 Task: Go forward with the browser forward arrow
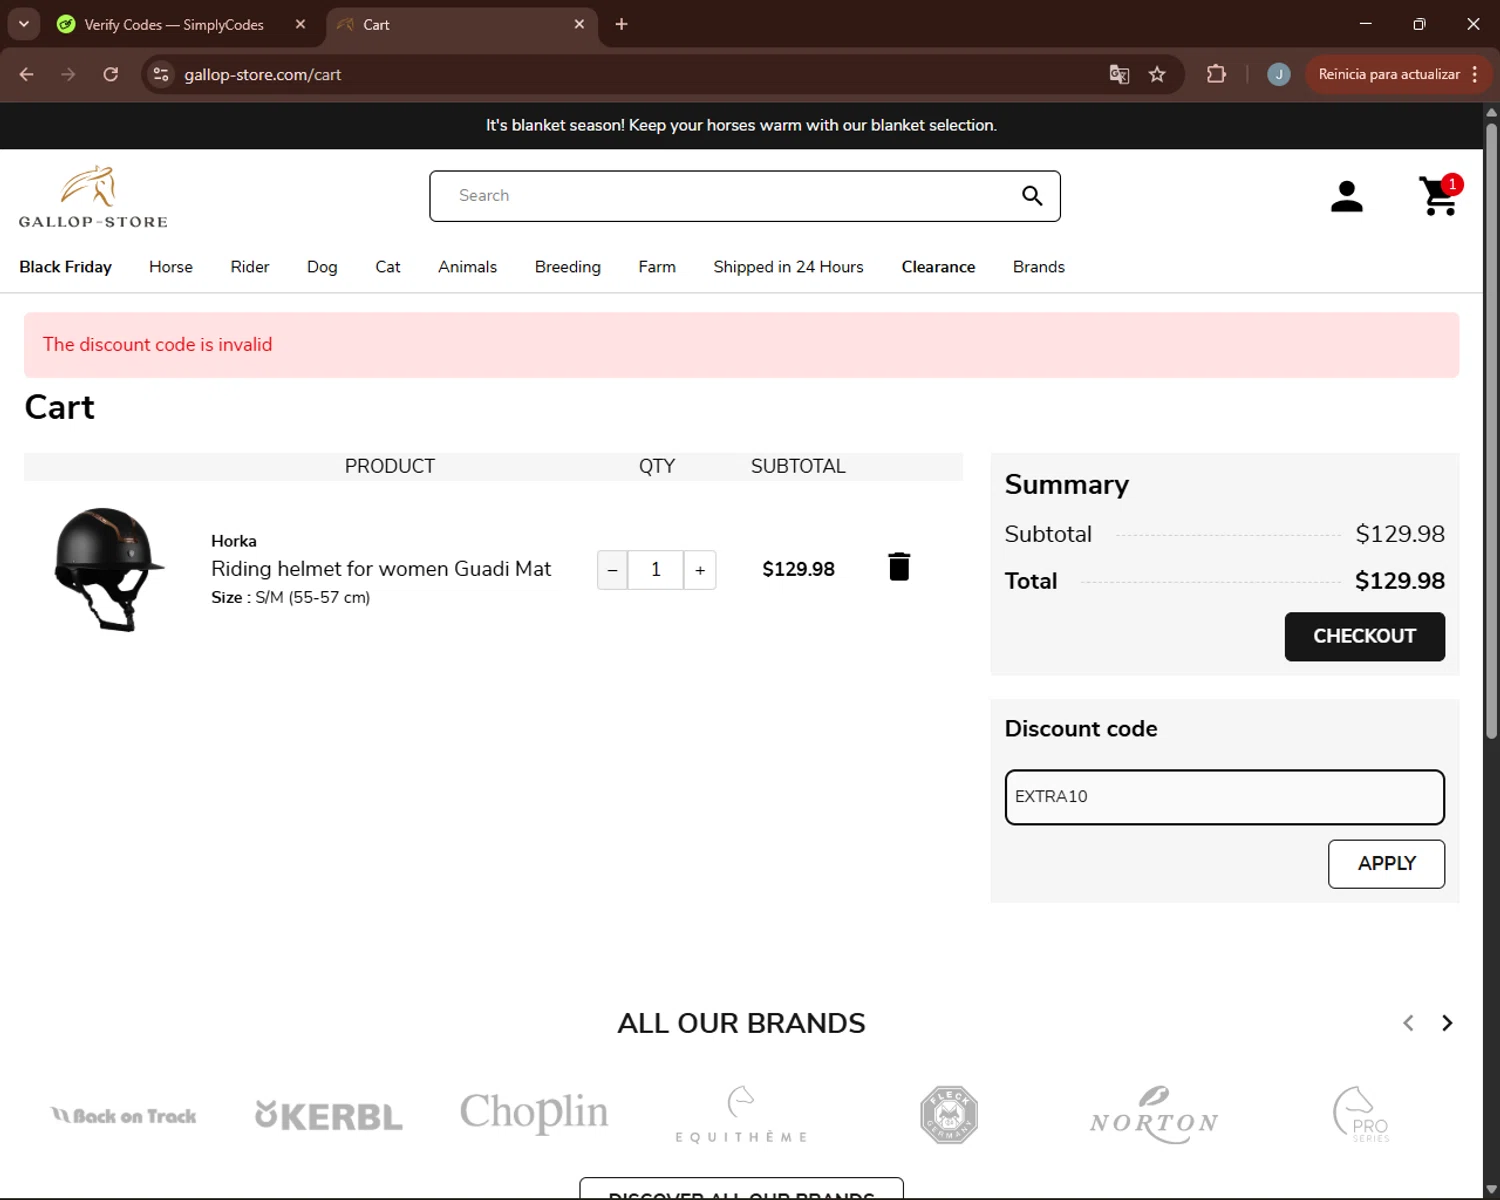(68, 74)
